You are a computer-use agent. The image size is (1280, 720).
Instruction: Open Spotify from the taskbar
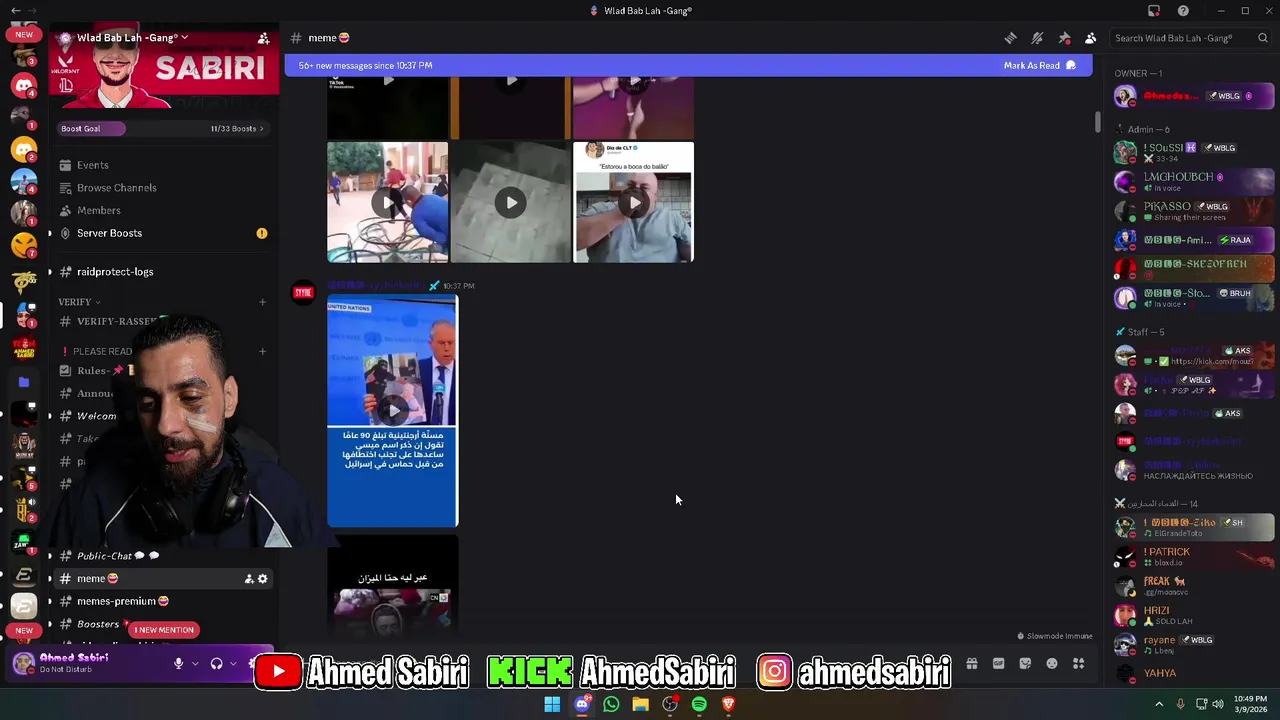(x=699, y=704)
